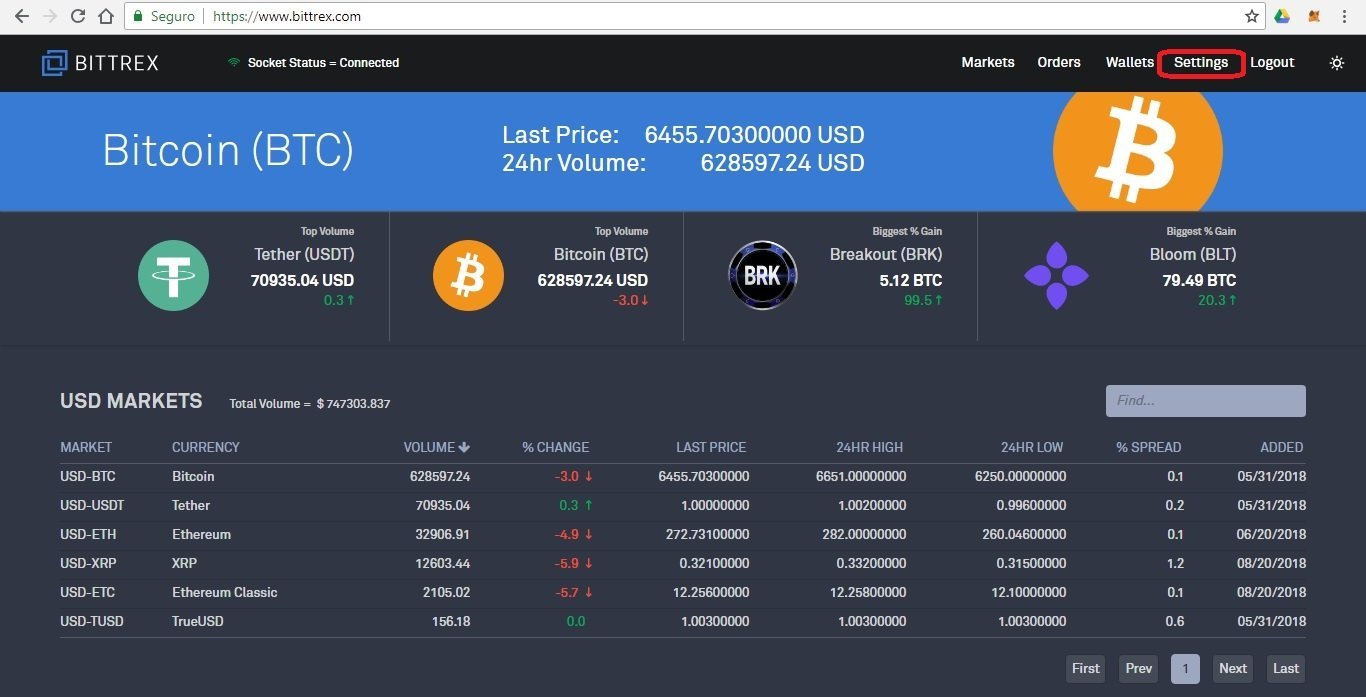Screen dimensions: 1366x697
Task: Bookmark this page with star icon
Action: (x=1252, y=16)
